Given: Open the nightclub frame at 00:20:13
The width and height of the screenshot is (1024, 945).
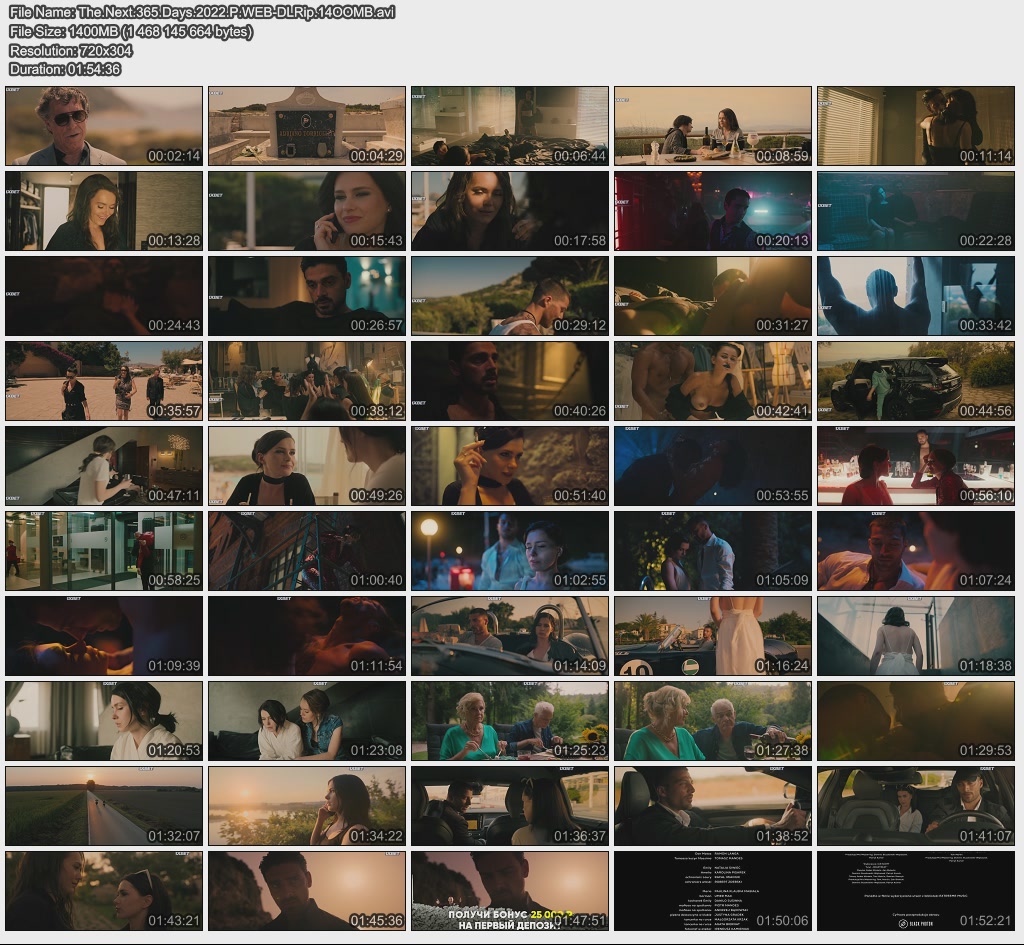Looking at the screenshot, I should coord(712,211).
